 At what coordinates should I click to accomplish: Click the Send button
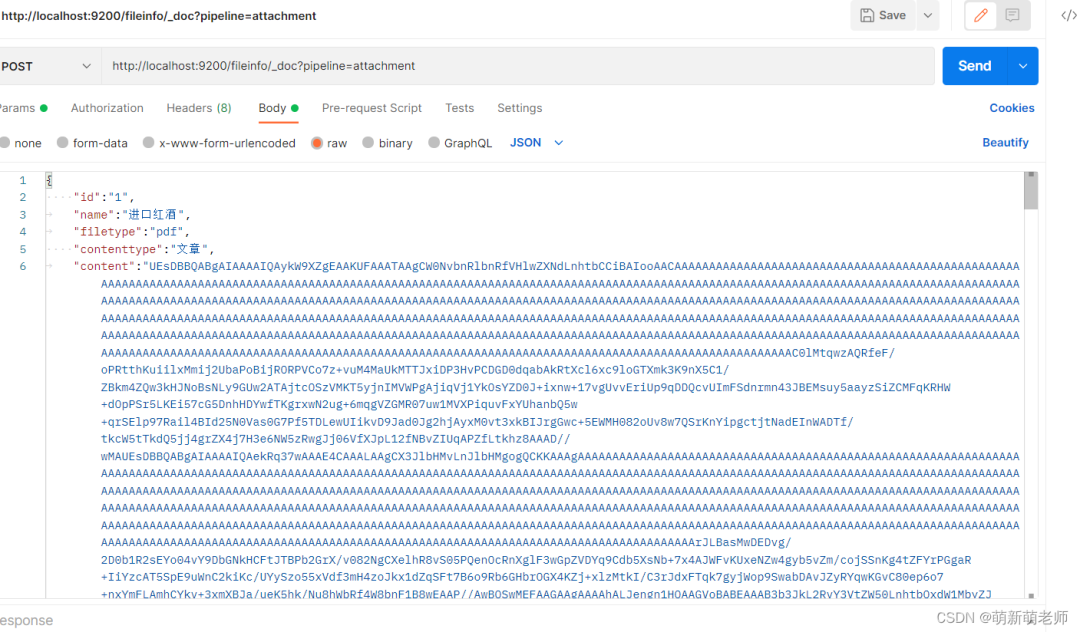coord(973,65)
